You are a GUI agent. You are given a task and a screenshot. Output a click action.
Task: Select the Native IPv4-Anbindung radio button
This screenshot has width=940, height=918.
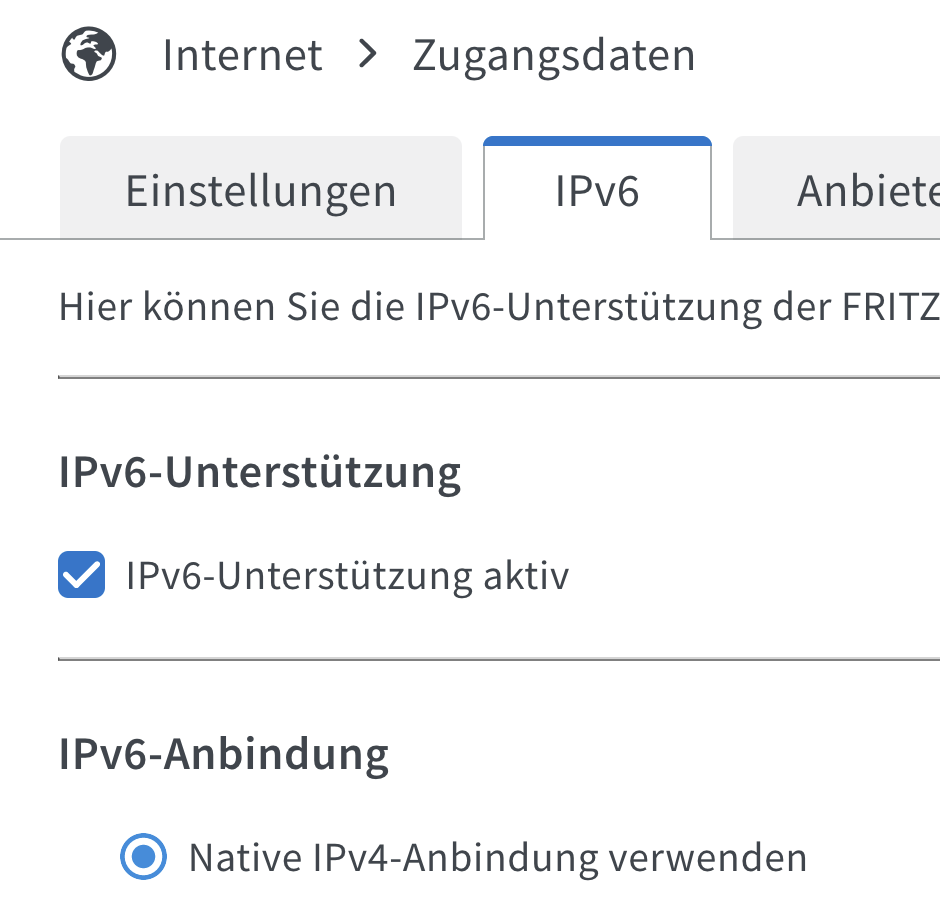(144, 856)
